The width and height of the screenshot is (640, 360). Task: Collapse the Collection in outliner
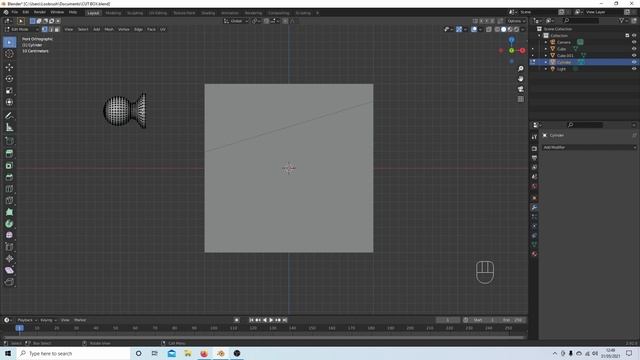pos(539,36)
